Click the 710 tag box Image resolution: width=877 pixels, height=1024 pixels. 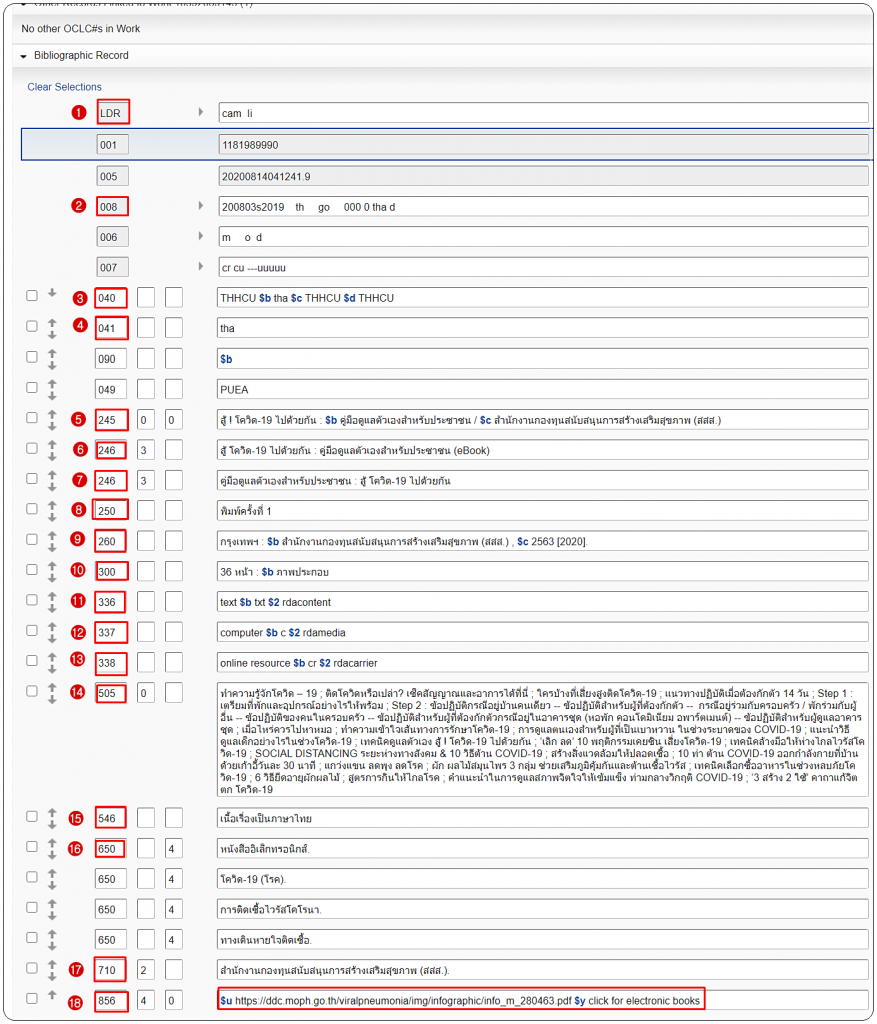tap(110, 970)
